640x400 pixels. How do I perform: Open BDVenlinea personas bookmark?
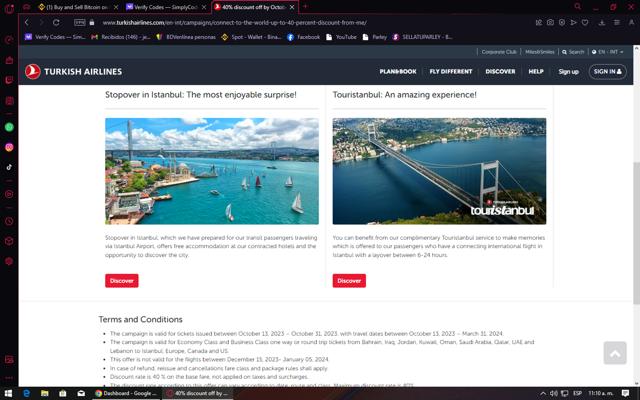(x=186, y=37)
